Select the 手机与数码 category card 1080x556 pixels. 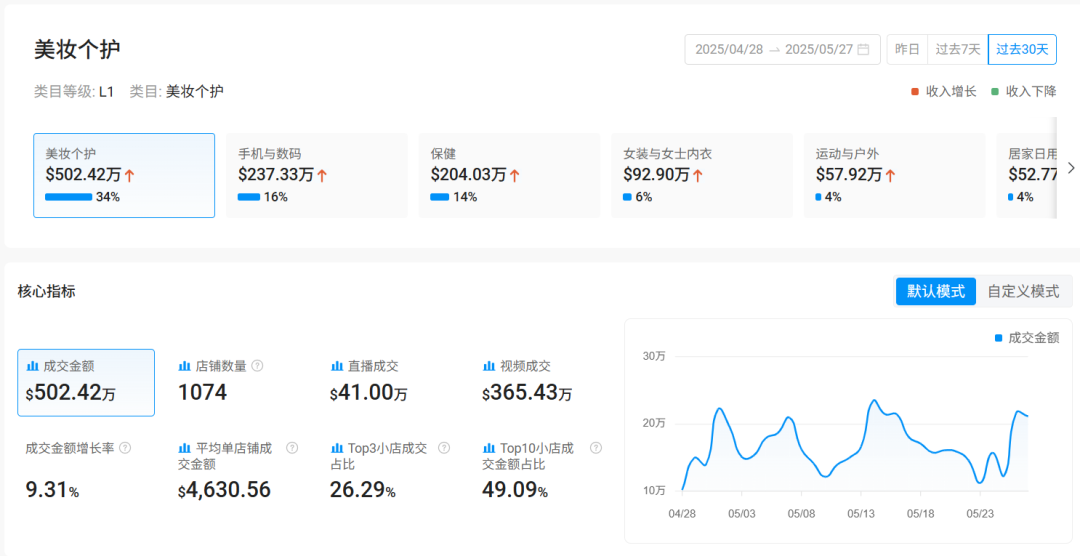(x=317, y=176)
